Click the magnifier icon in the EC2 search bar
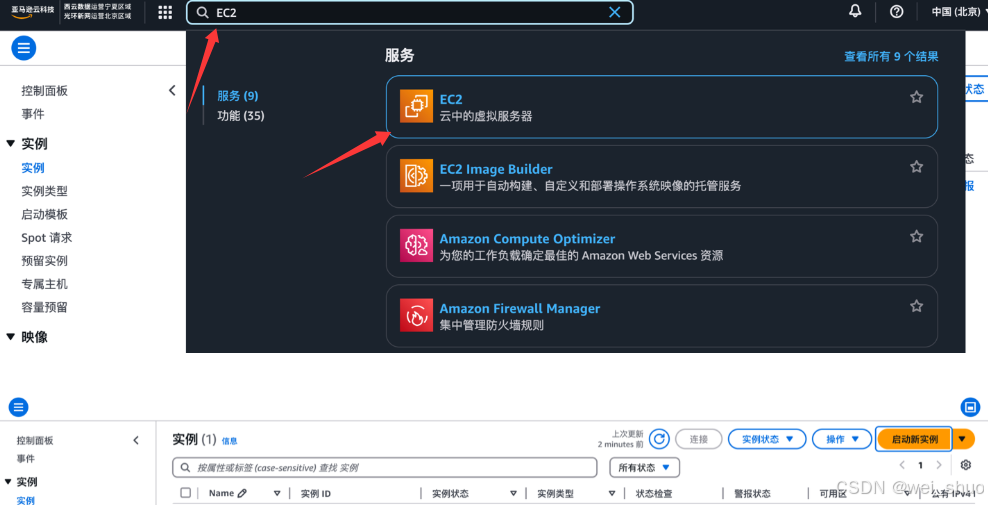The height and width of the screenshot is (505, 988). point(202,13)
